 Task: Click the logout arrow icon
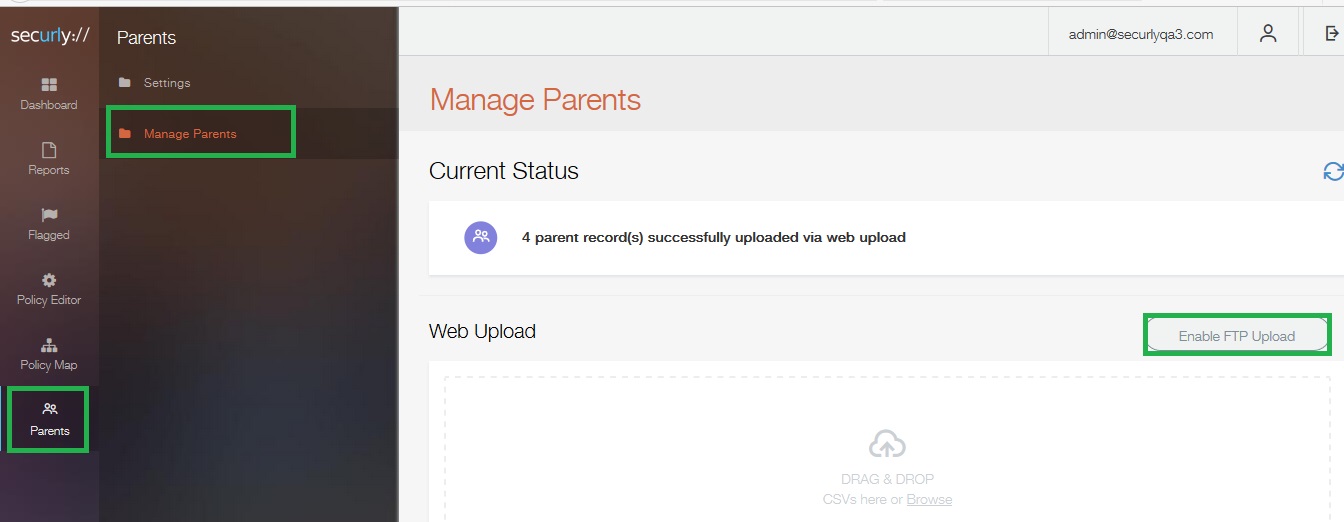(1332, 33)
